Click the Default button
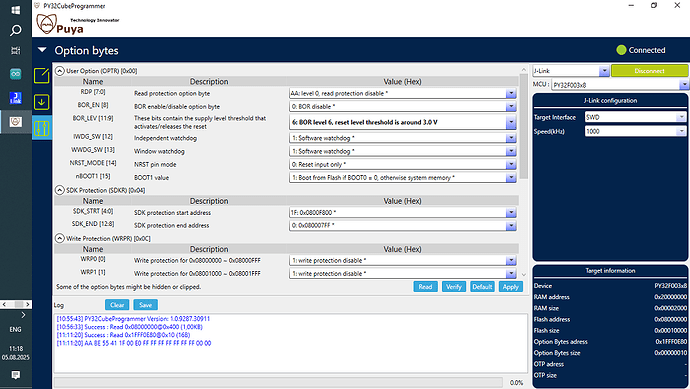This screenshot has width=690, height=389. tap(482, 287)
